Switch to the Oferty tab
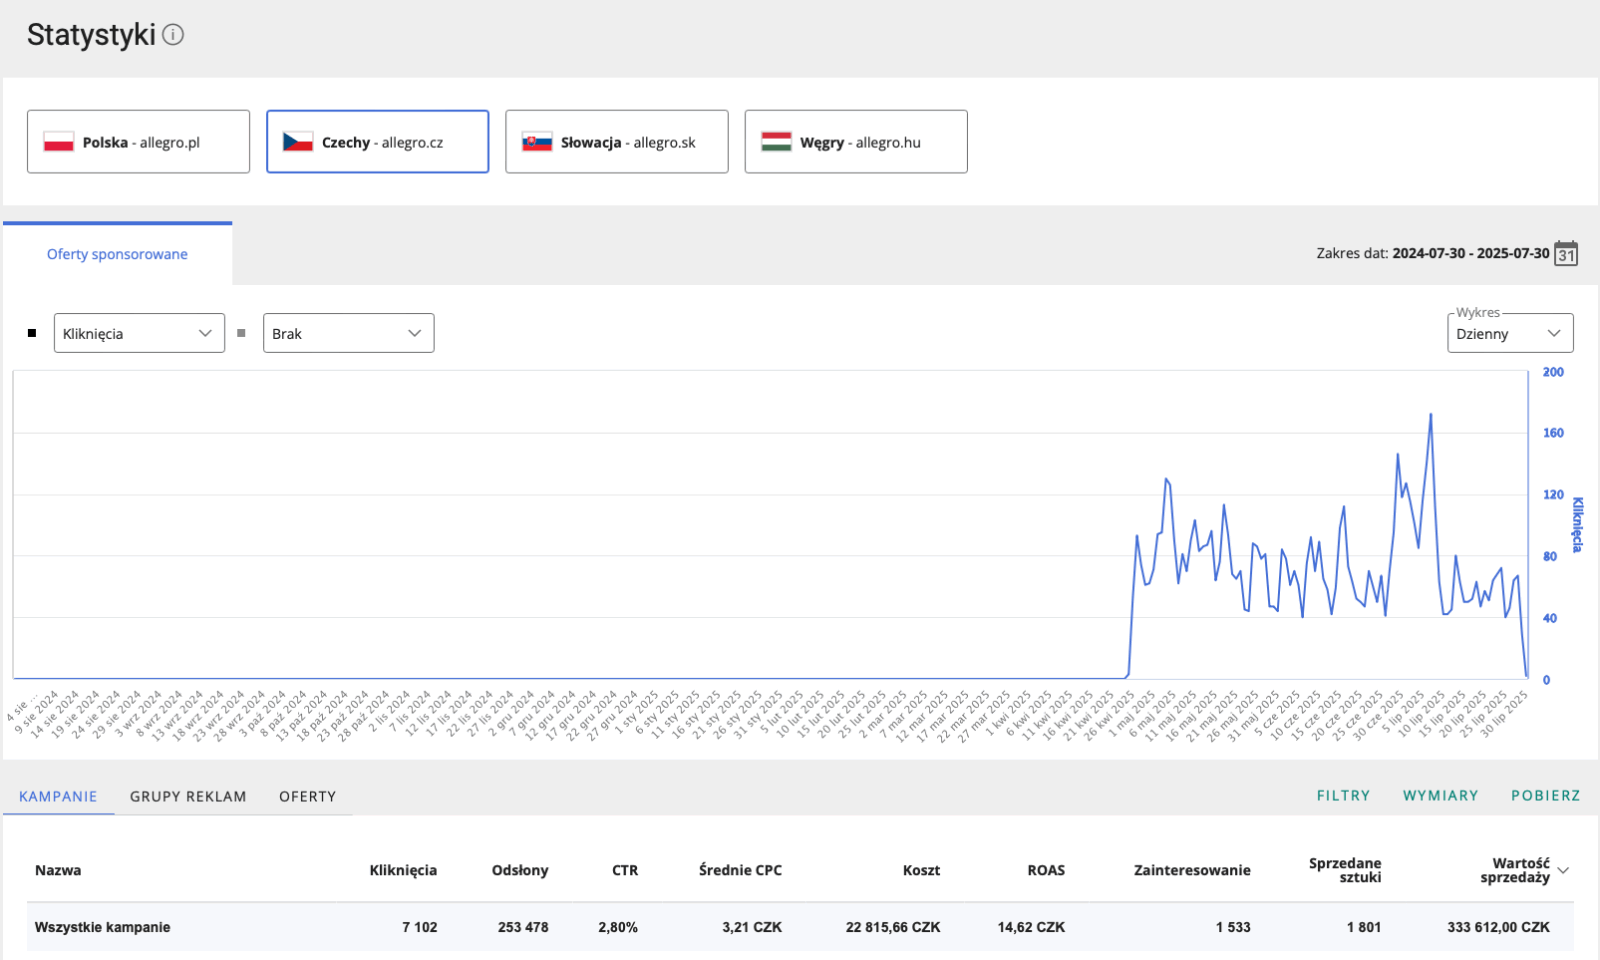 307,796
